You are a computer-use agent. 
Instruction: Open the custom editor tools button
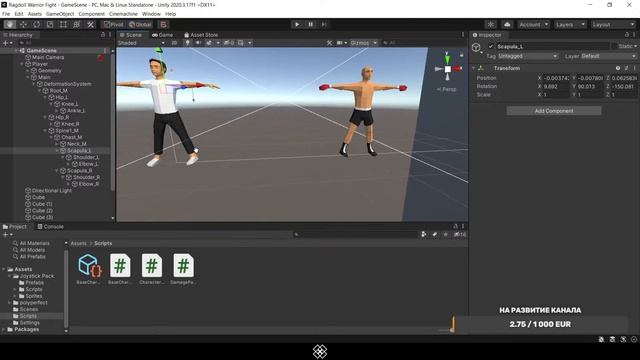point(90,24)
